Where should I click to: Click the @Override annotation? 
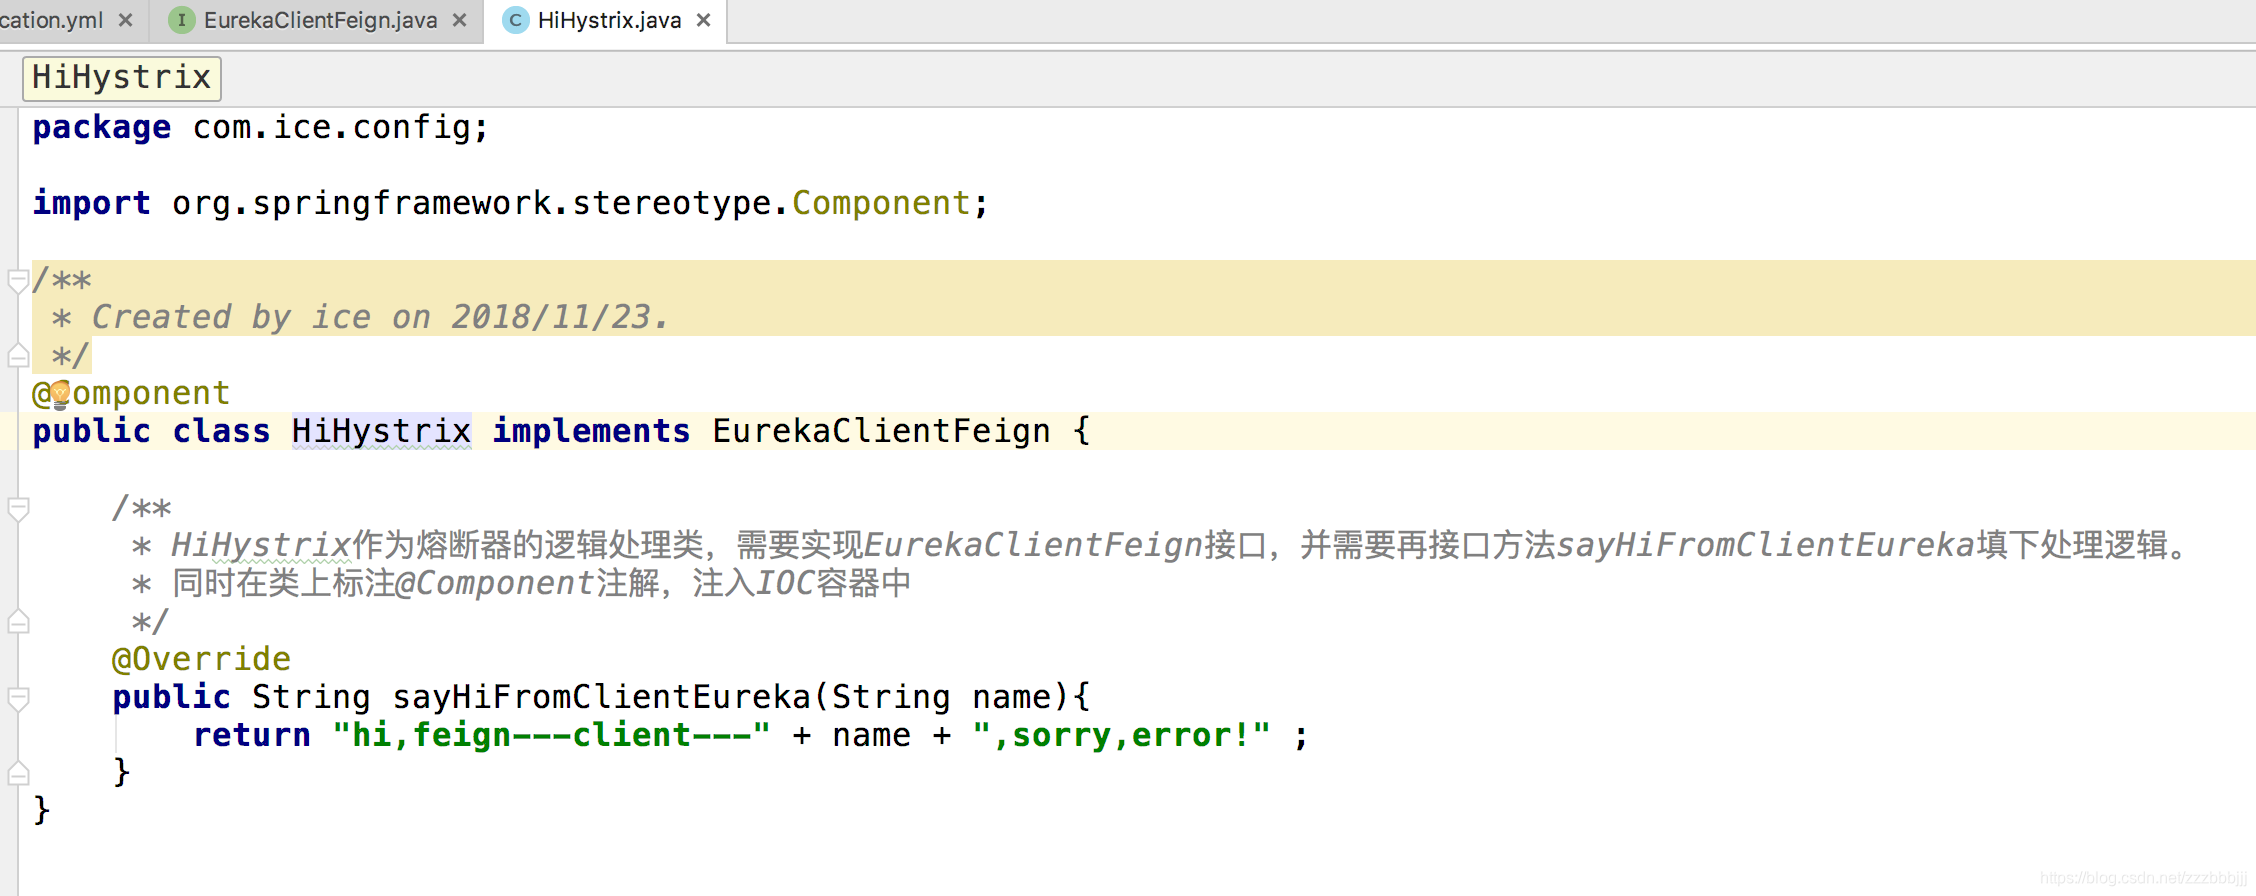(x=201, y=659)
